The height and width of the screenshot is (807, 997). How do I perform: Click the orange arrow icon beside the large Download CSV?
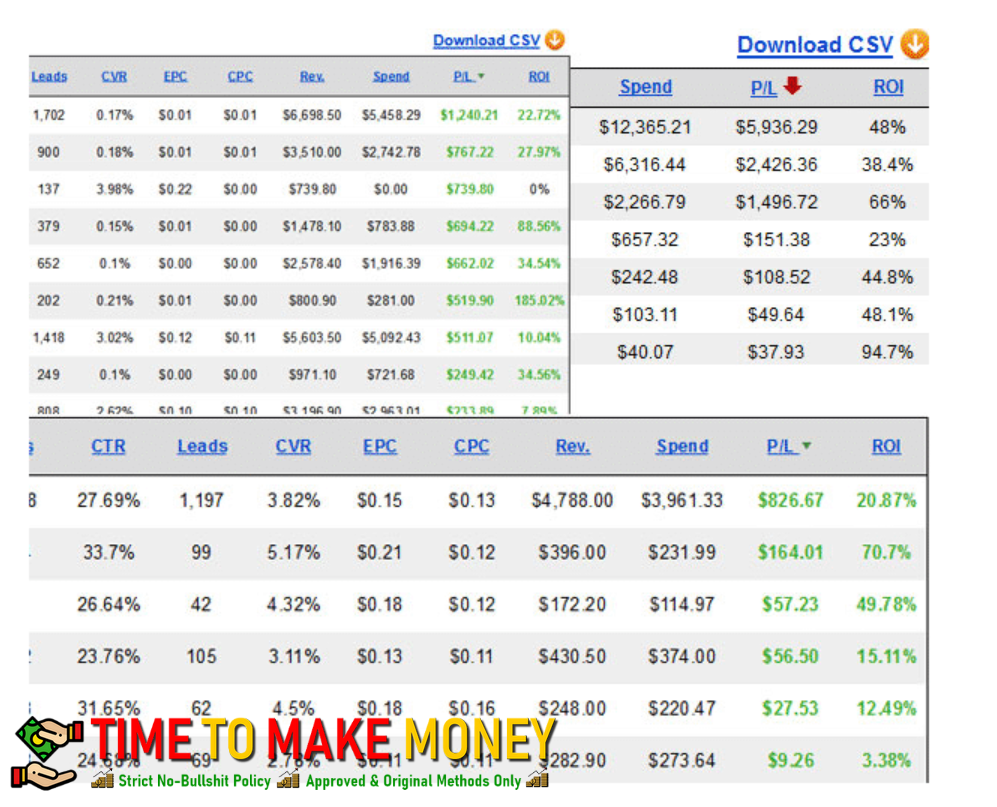point(914,45)
